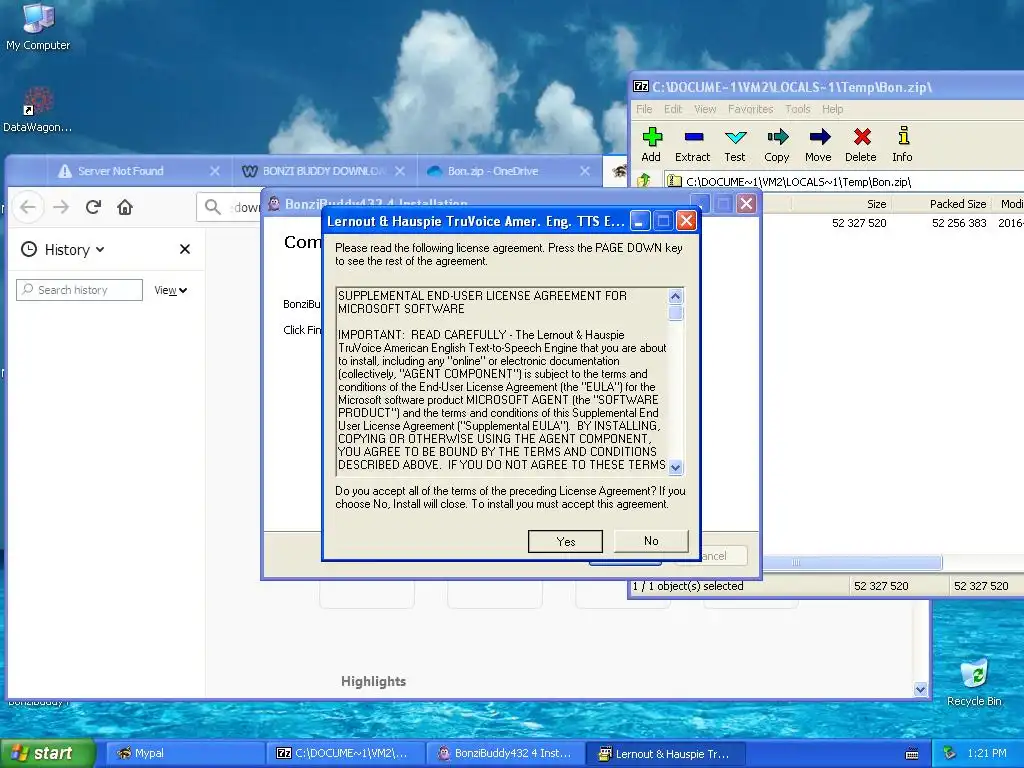Accept the license agreement with Yes
1024x768 pixels.
[x=565, y=541]
